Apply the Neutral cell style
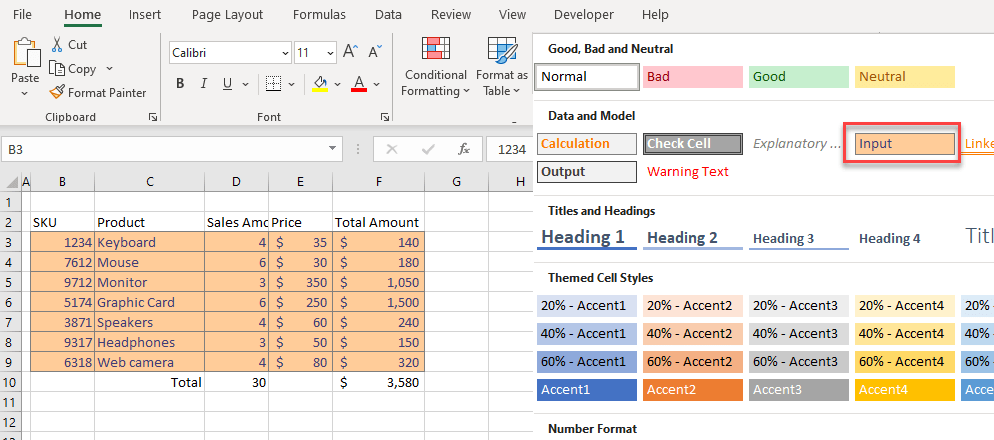Screen dimensions: 994x440 [x=905, y=77]
